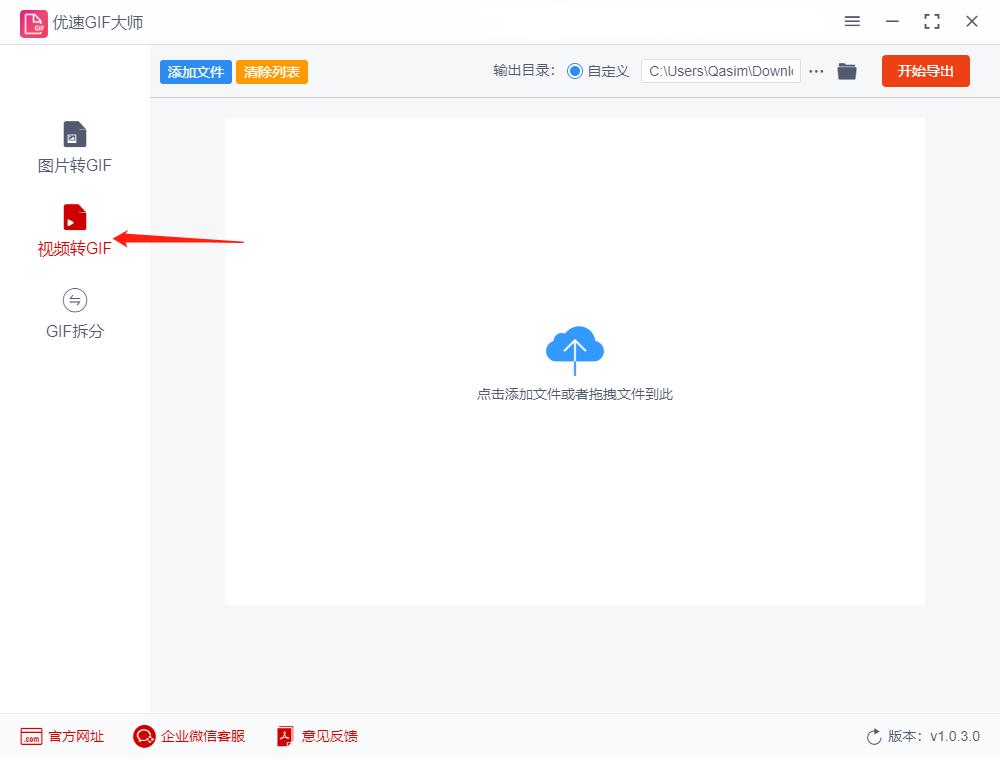Open the hamburger menu at top right
This screenshot has height=760, width=1000.
pyautogui.click(x=852, y=21)
